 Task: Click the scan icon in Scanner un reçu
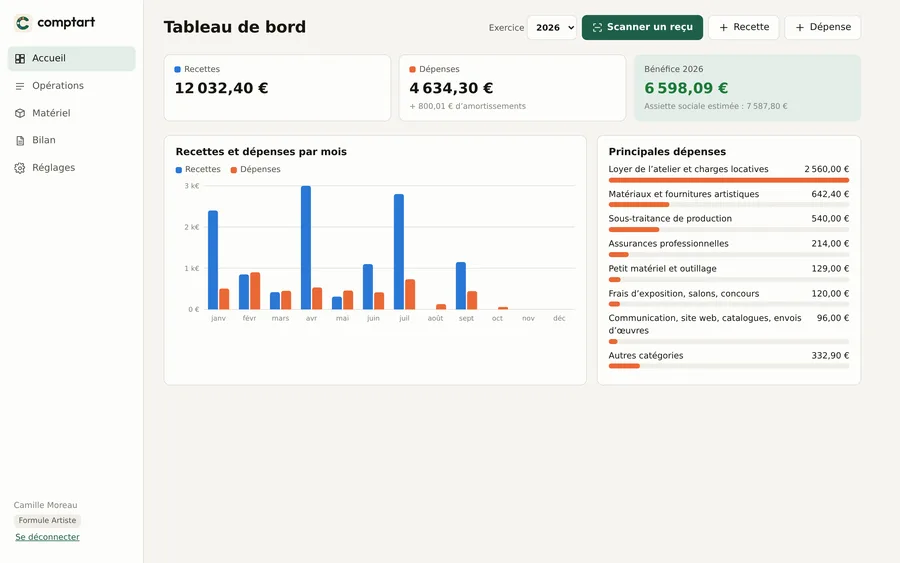coord(597,28)
